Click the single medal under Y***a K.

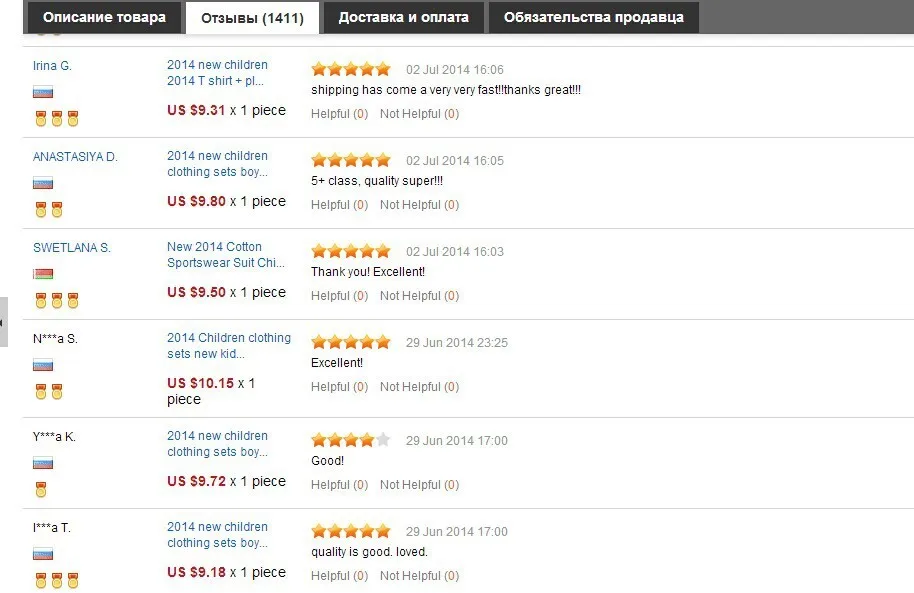pos(41,489)
